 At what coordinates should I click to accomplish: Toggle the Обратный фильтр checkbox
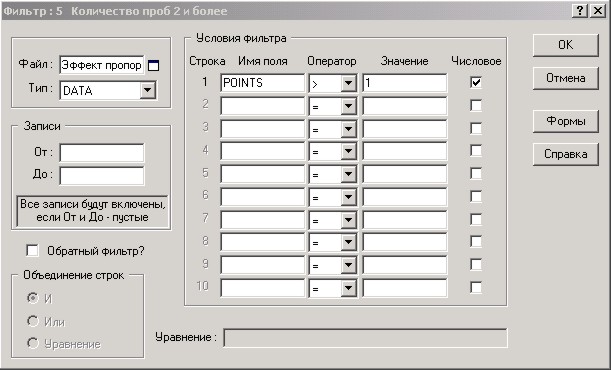point(32,250)
